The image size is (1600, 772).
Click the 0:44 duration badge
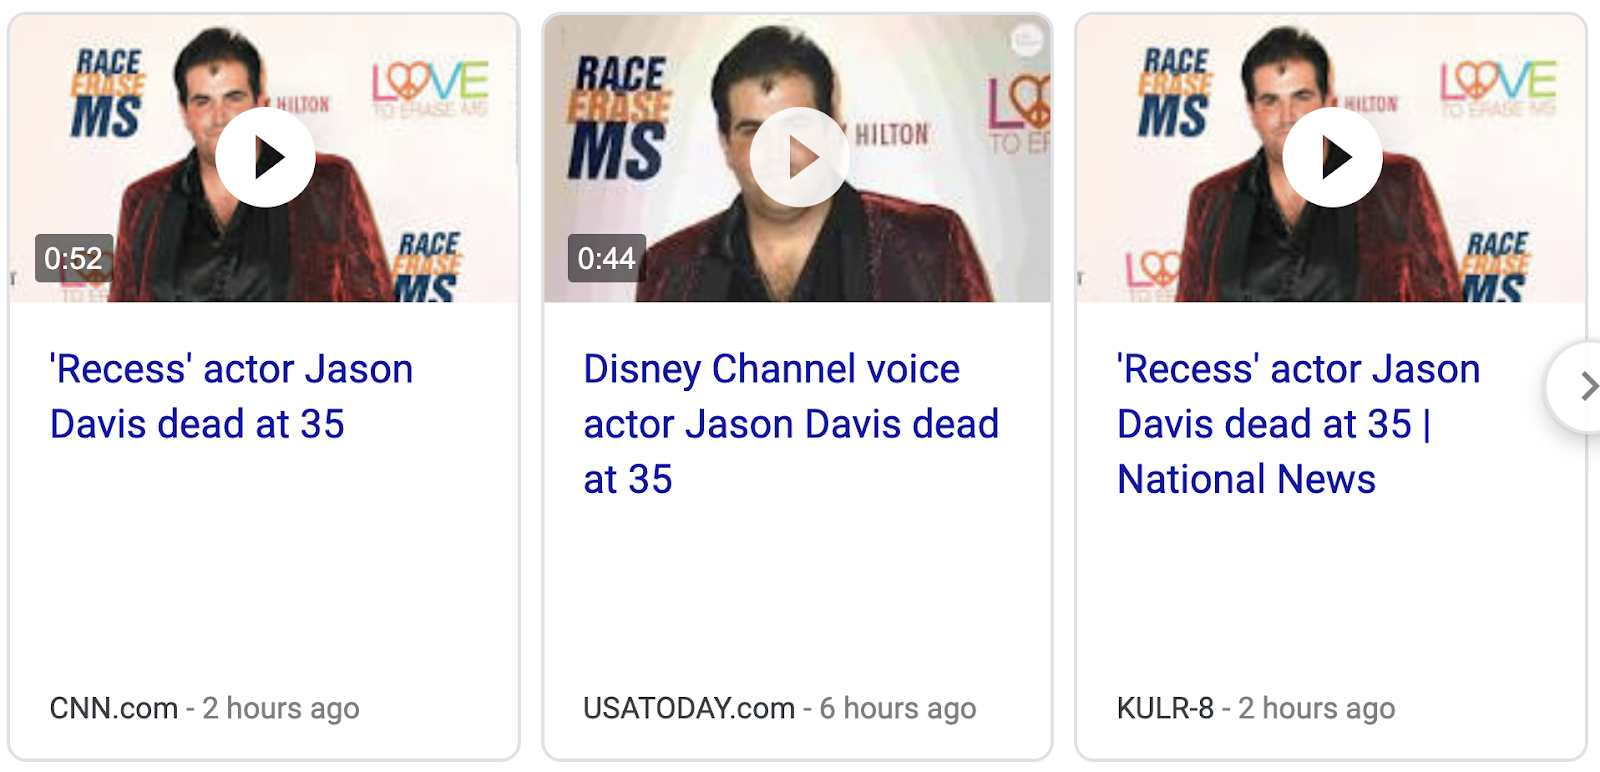click(606, 258)
